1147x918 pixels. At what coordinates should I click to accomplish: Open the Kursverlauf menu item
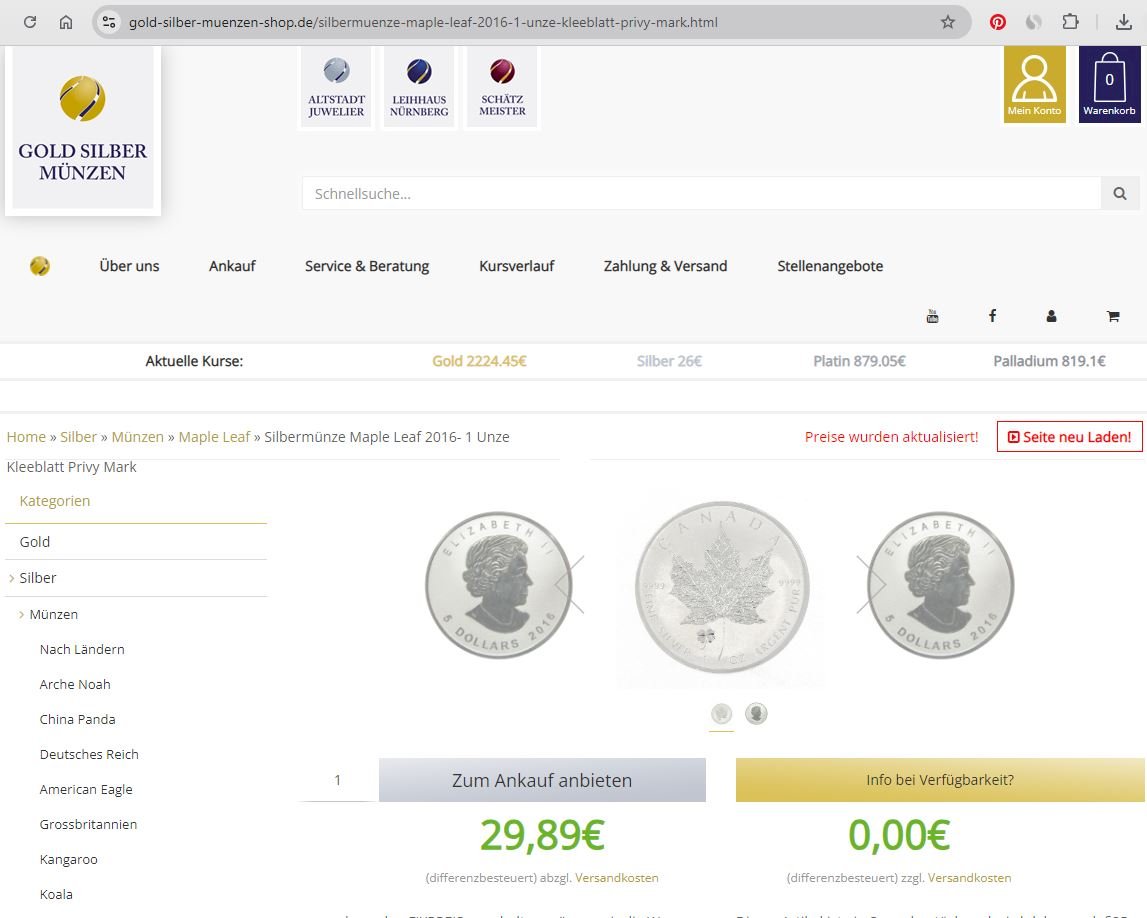516,266
